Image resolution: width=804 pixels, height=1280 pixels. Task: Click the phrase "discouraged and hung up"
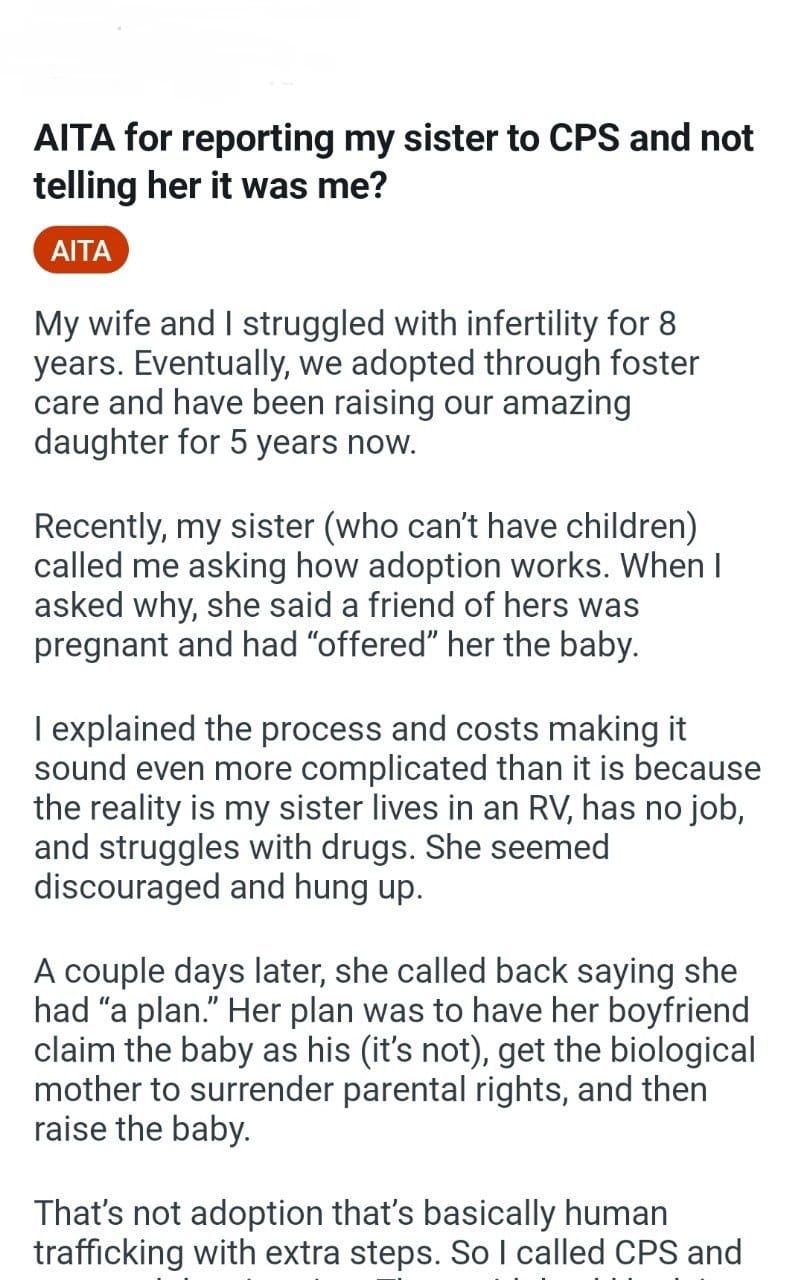click(228, 888)
